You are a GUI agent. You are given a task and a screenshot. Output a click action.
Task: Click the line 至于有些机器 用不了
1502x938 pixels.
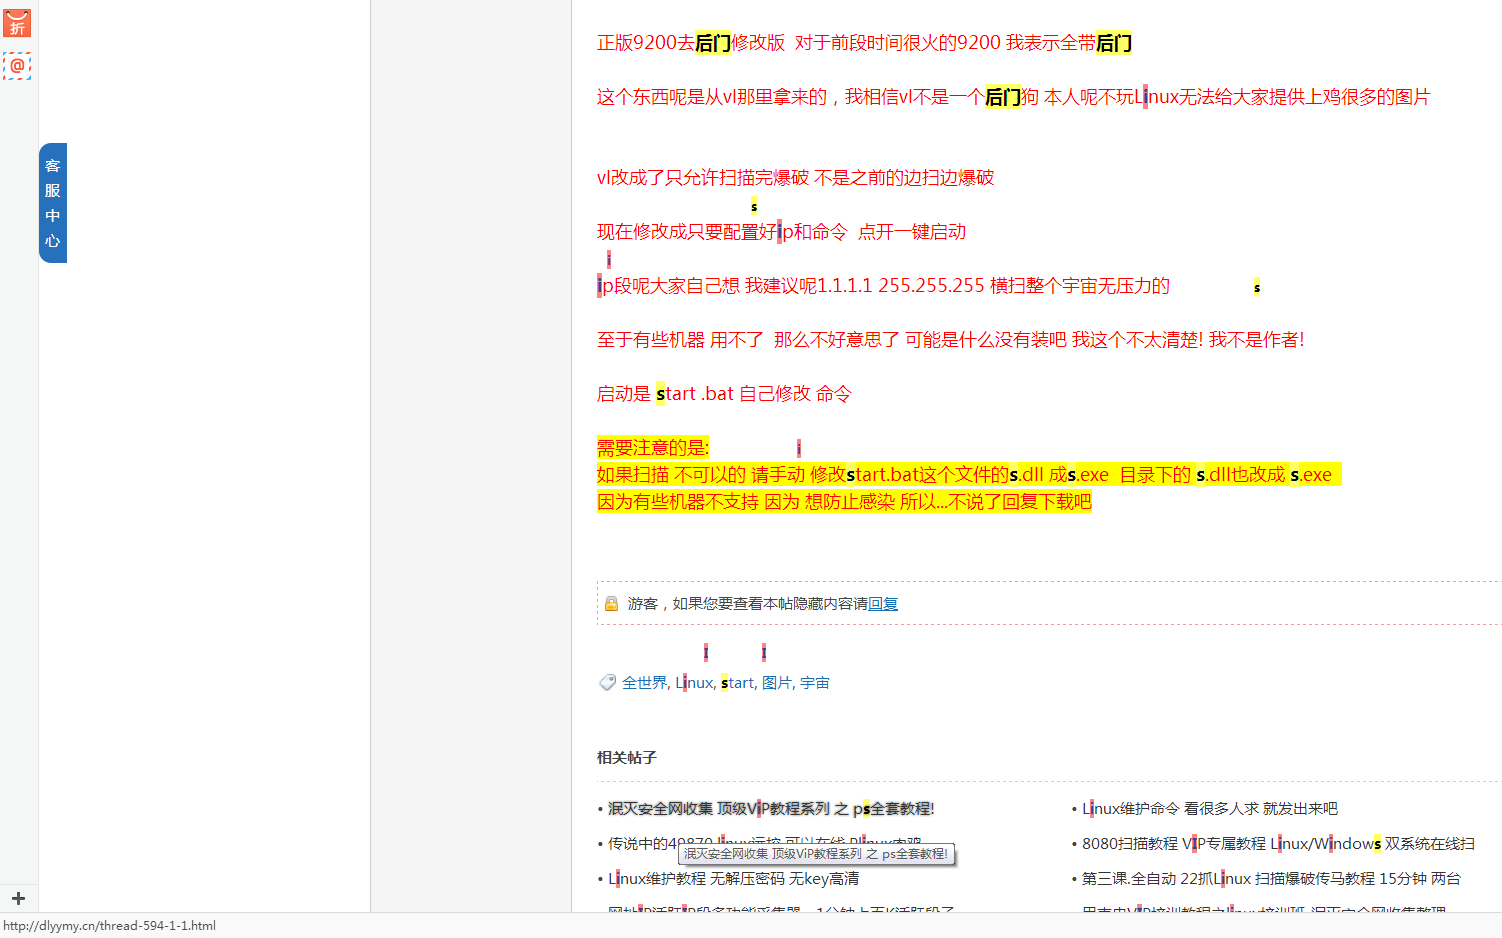pos(950,340)
